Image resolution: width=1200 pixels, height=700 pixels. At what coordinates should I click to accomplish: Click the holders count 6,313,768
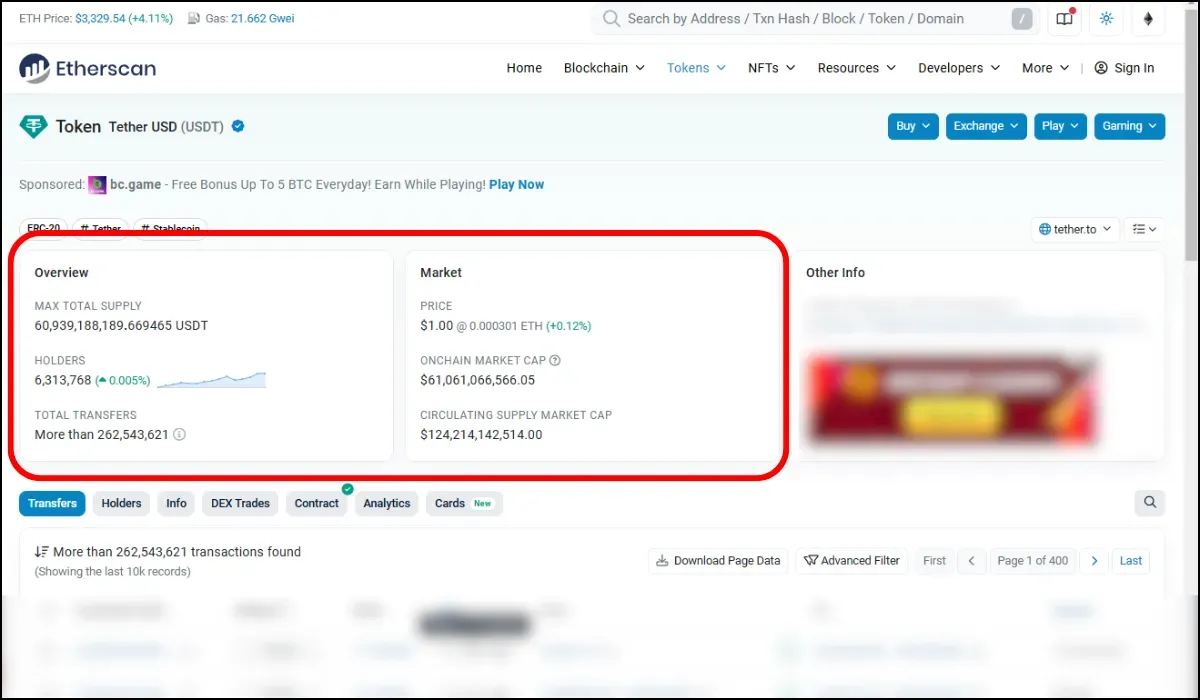(x=63, y=380)
